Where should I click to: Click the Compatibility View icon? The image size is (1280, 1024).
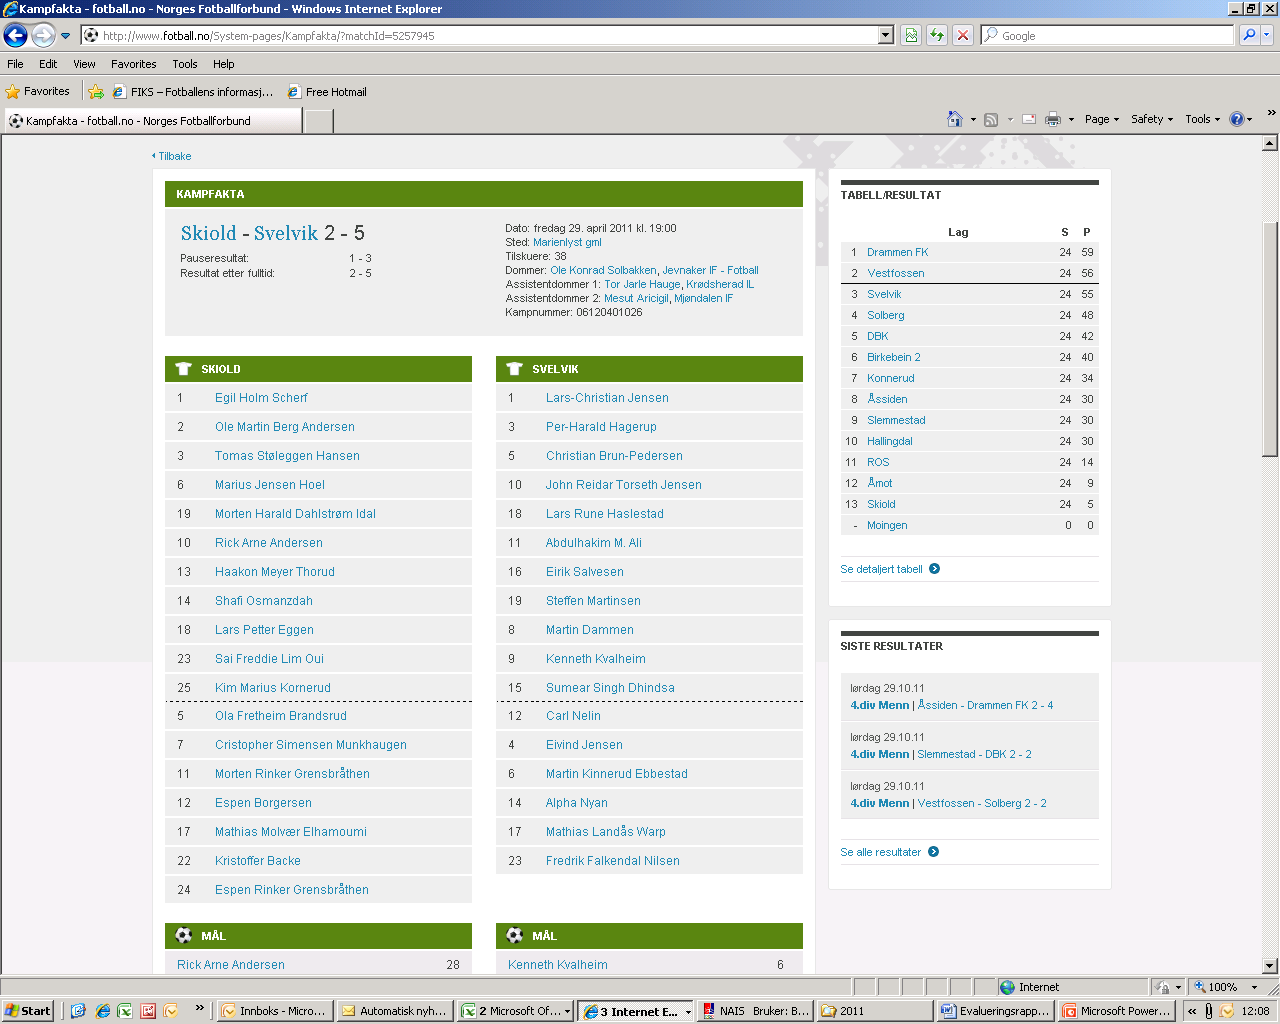click(911, 35)
